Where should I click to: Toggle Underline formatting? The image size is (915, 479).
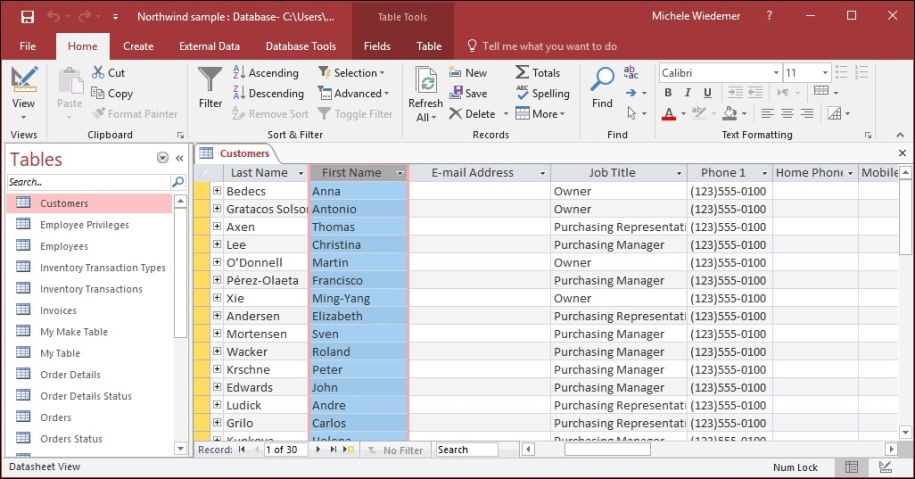[x=707, y=92]
